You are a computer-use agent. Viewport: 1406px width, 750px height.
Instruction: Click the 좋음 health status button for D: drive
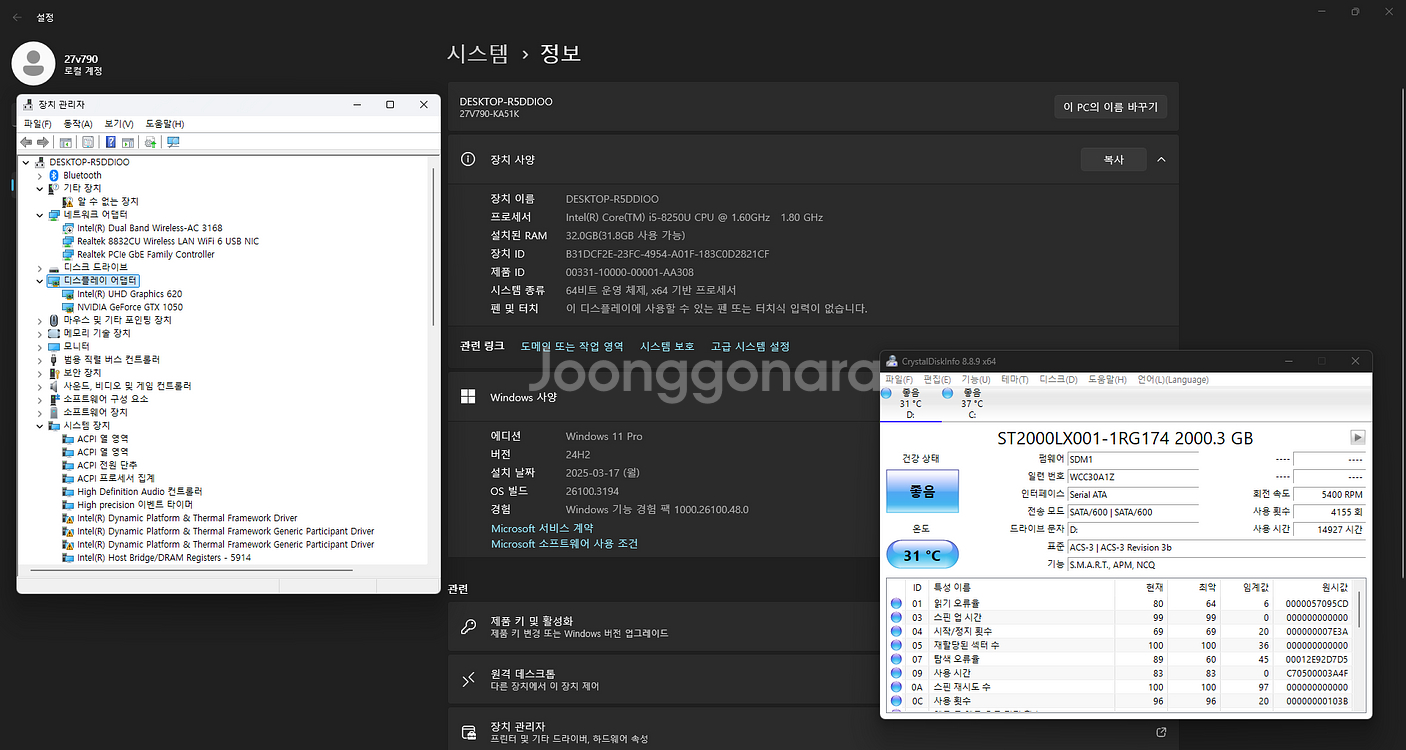click(921, 490)
